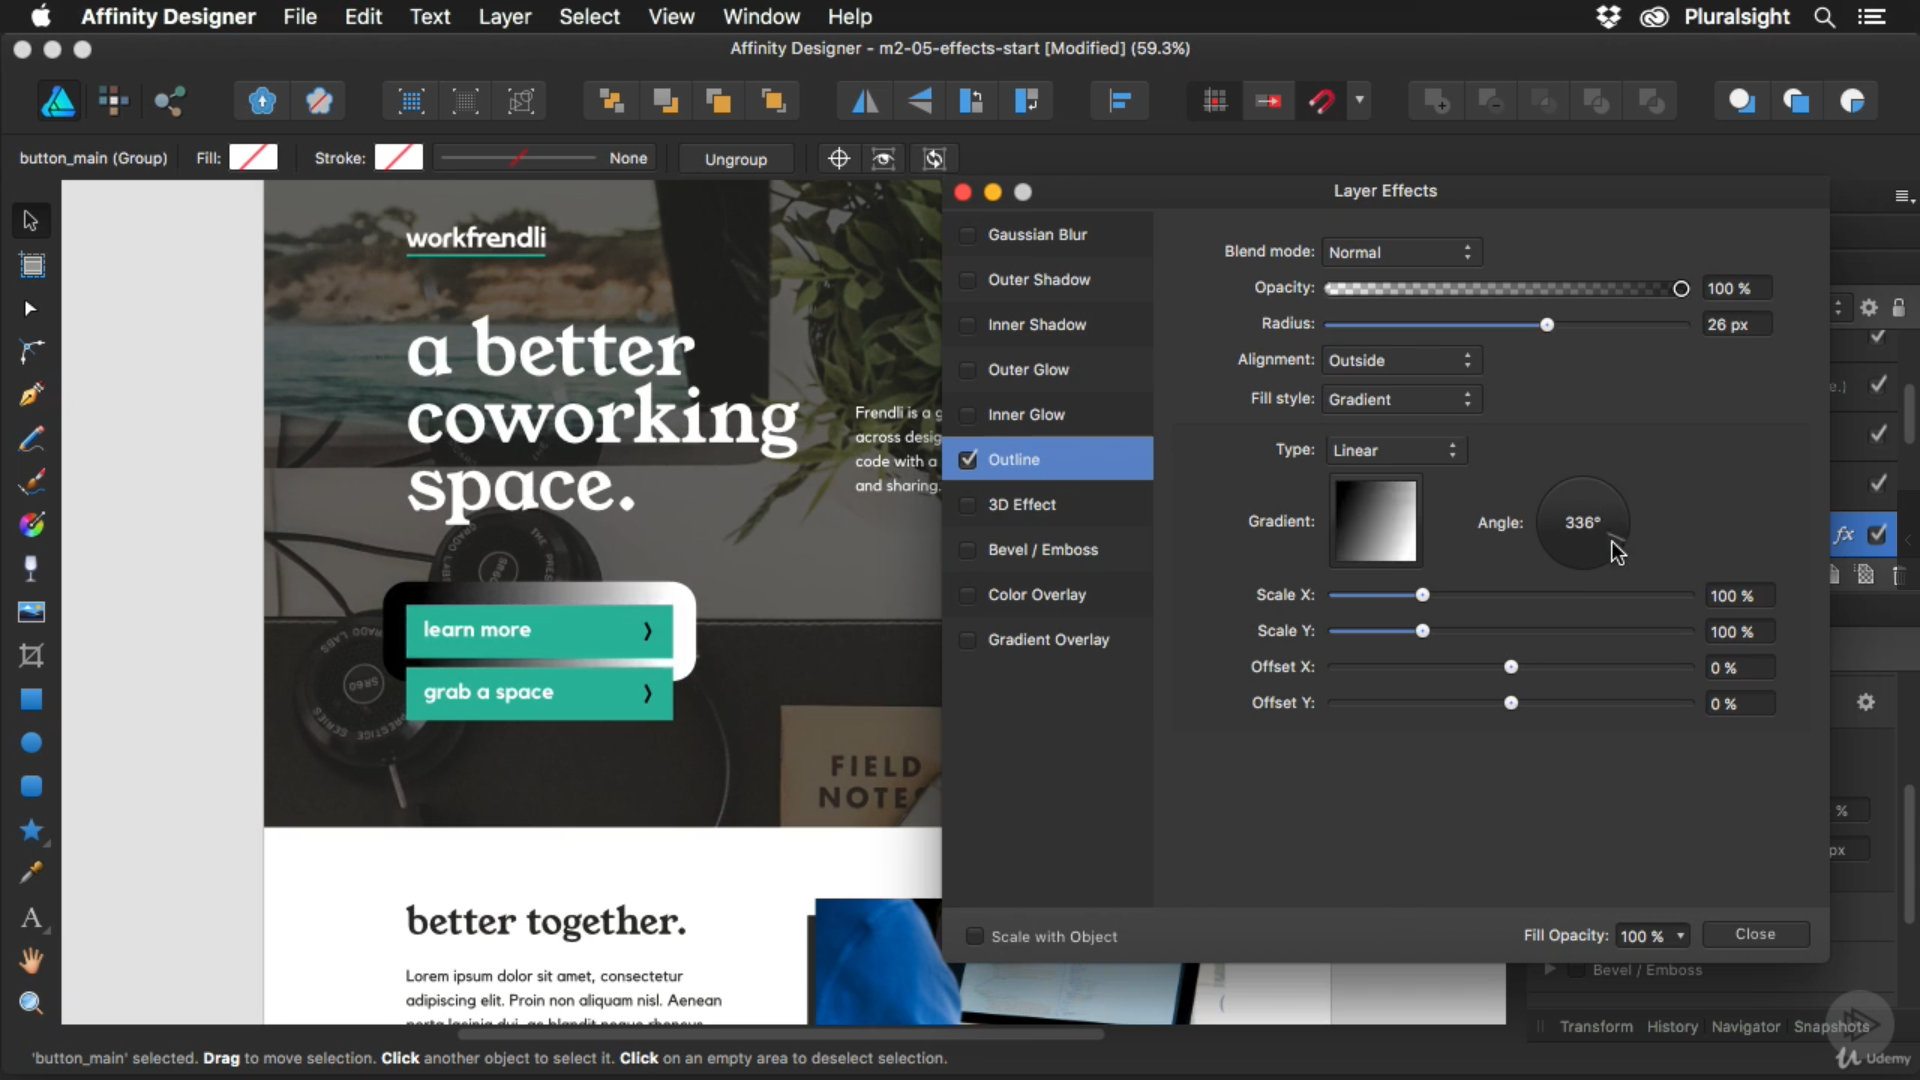1920x1080 pixels.
Task: Switch to the History tab
Action: 1672,1027
